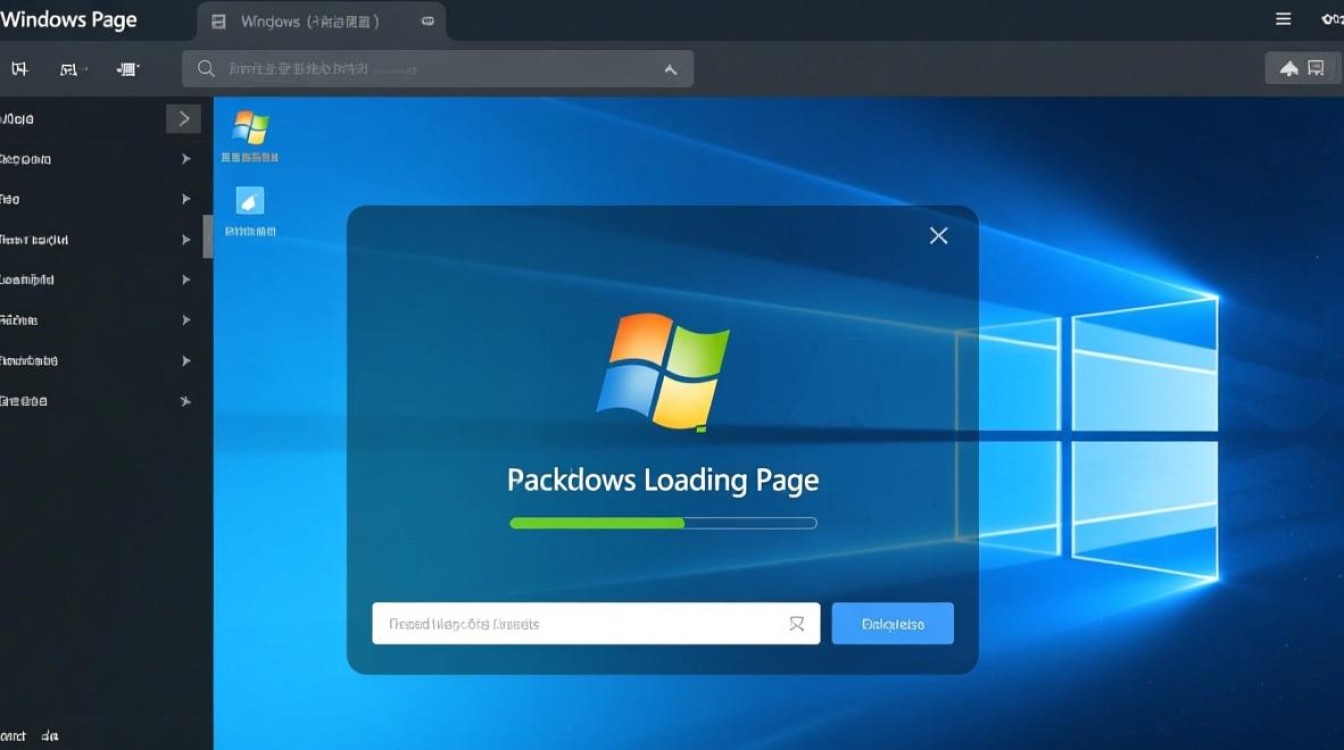This screenshot has width=1344, height=750.
Task: Toggle the pill-shaped switch on the browser tab
Action: pyautogui.click(x=427, y=20)
